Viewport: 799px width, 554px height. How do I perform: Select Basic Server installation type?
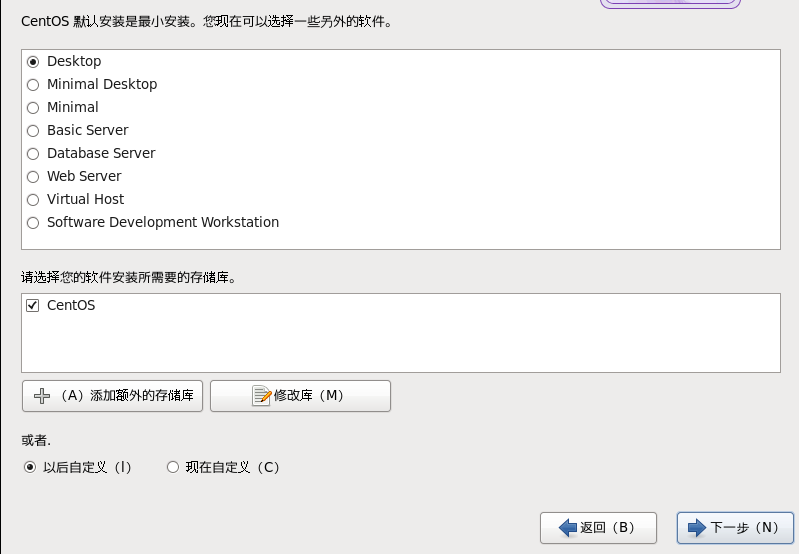(x=33, y=130)
